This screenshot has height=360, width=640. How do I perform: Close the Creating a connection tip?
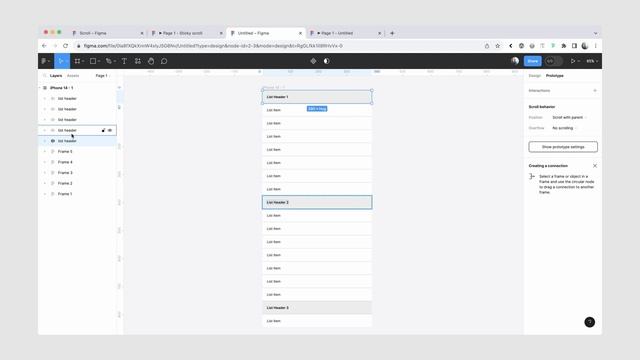(x=595, y=166)
